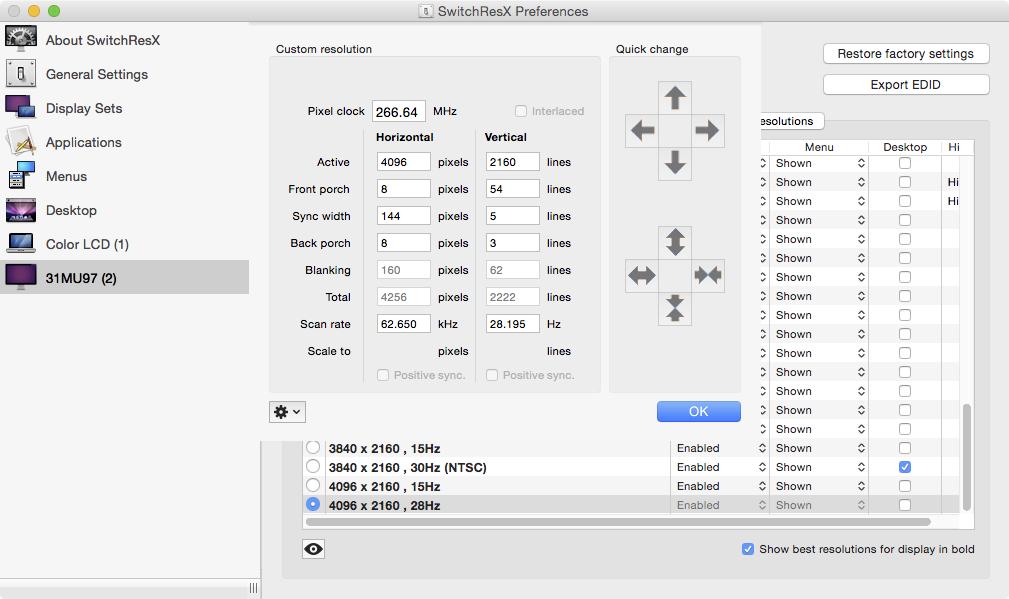The width and height of the screenshot is (1009, 599).
Task: Click the Export EDID button
Action: pyautogui.click(x=906, y=84)
